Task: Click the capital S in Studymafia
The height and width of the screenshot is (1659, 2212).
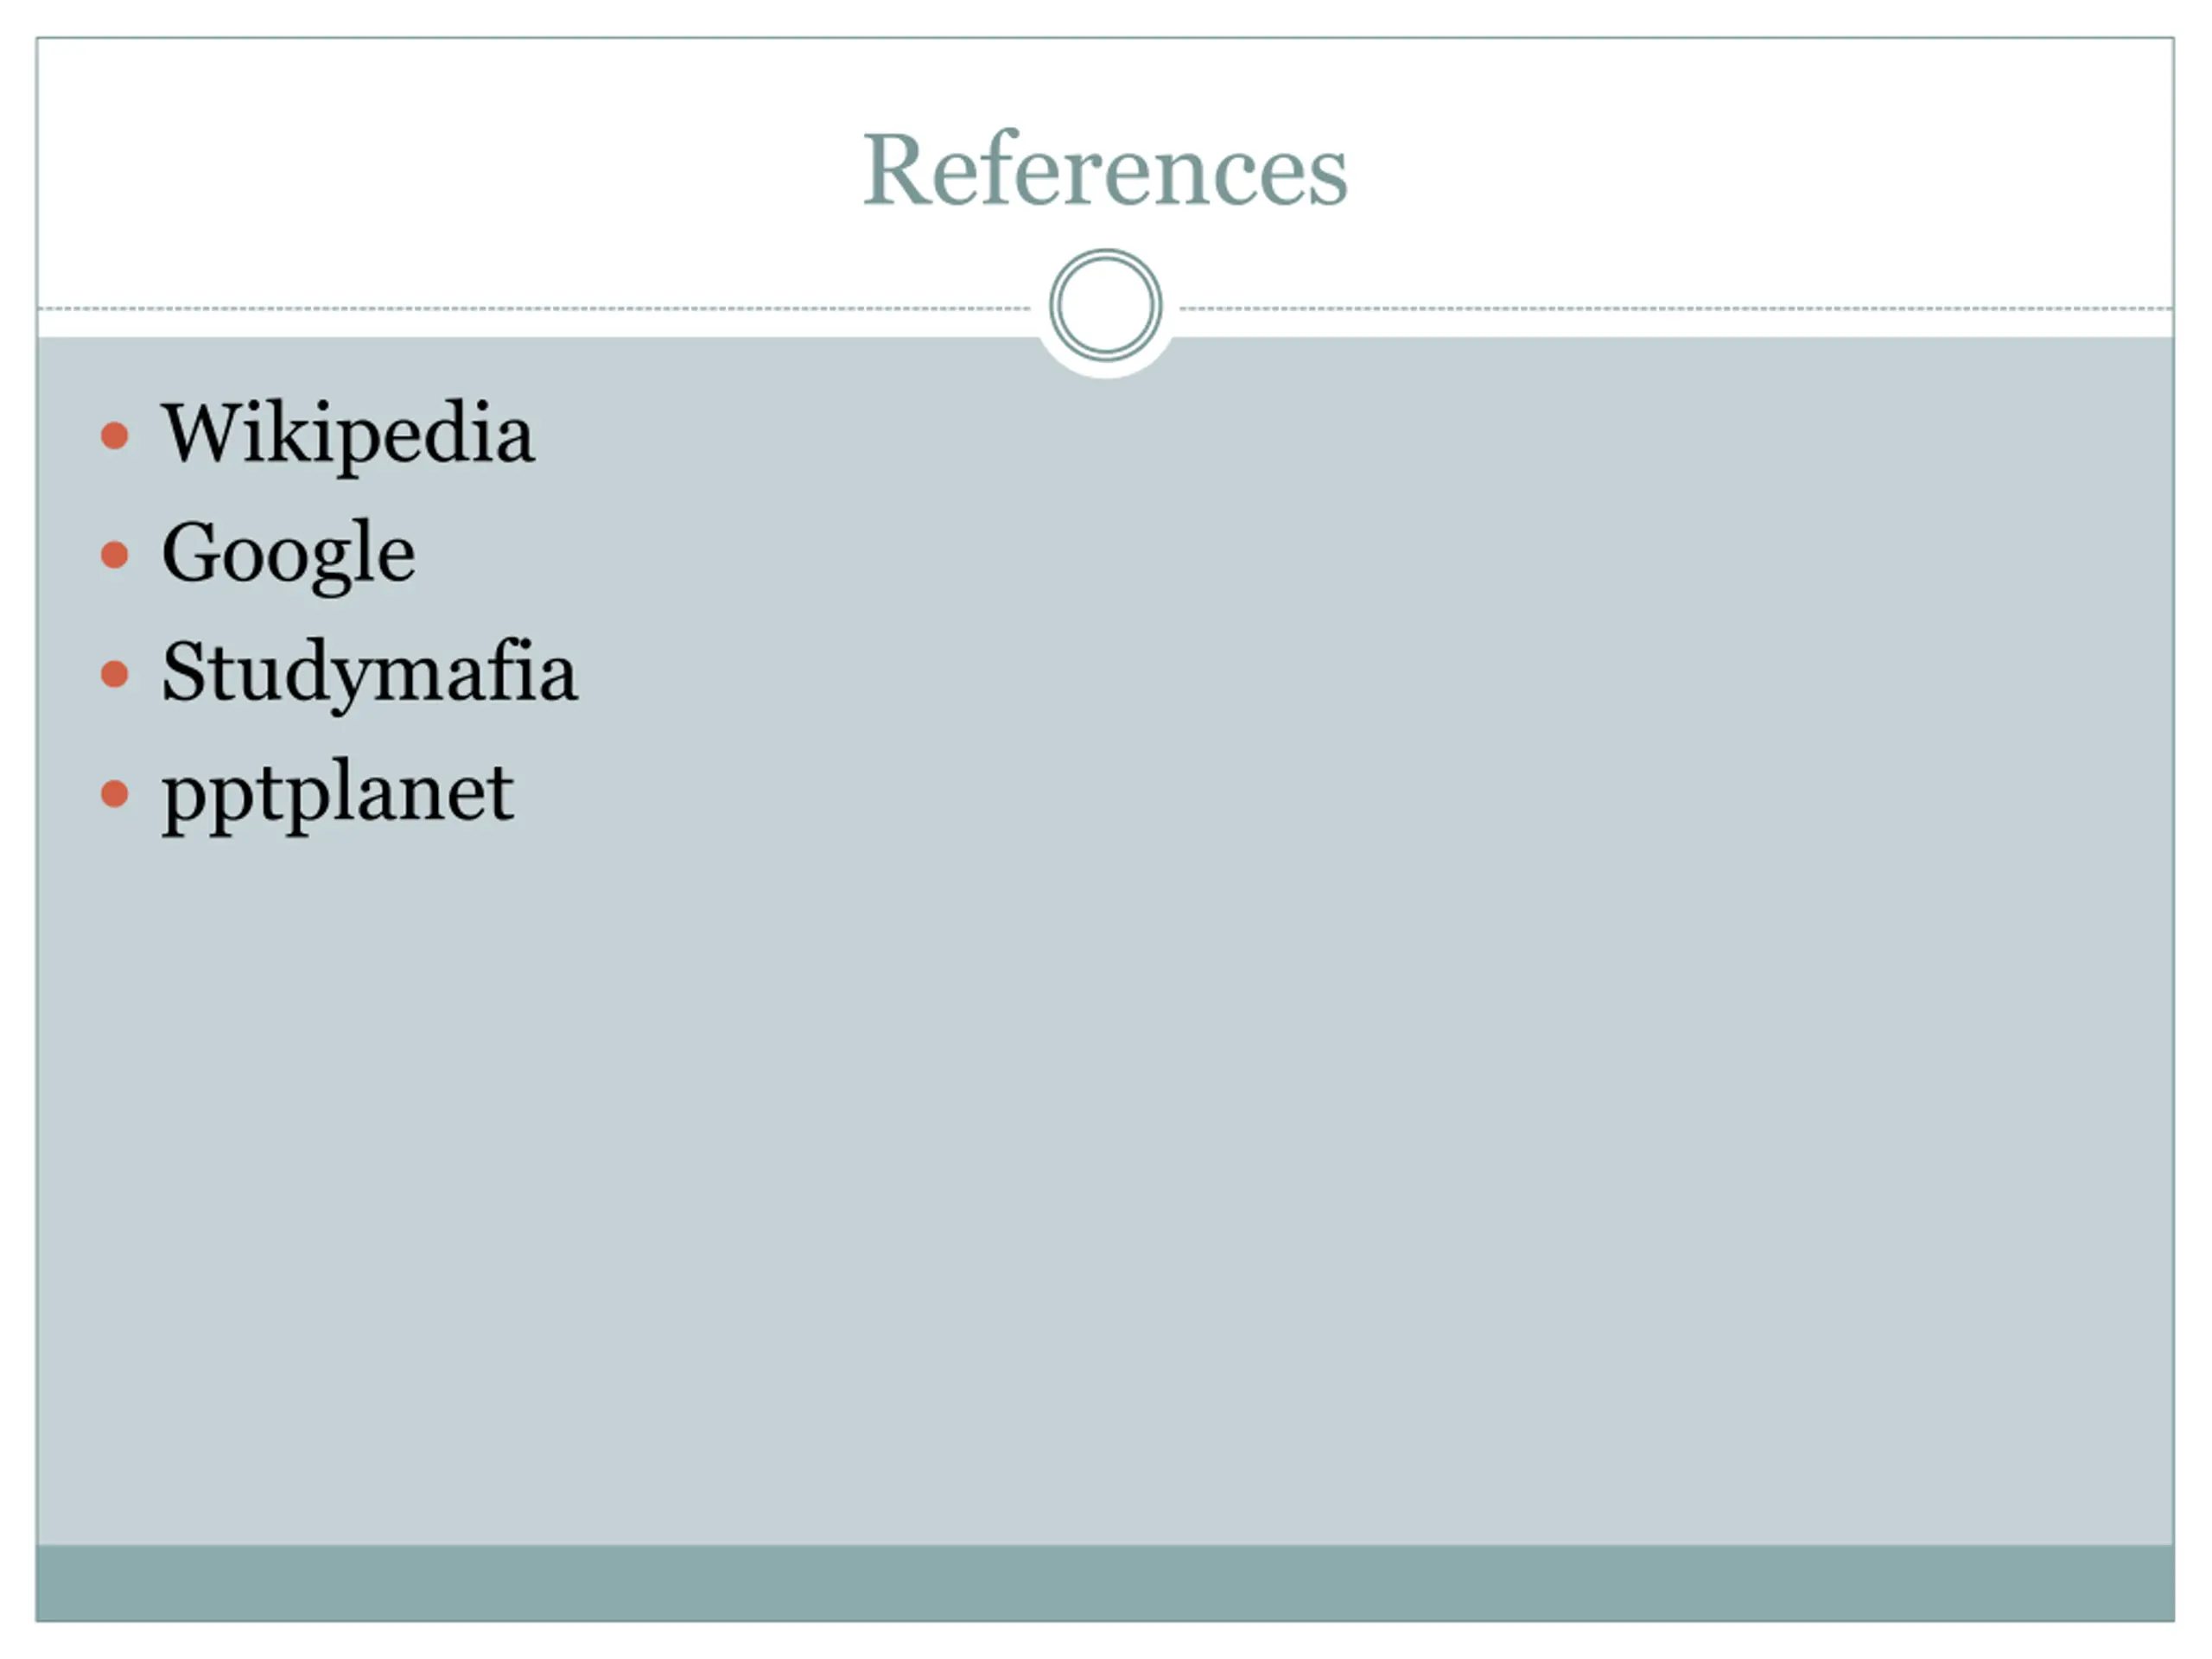Action: point(184,671)
